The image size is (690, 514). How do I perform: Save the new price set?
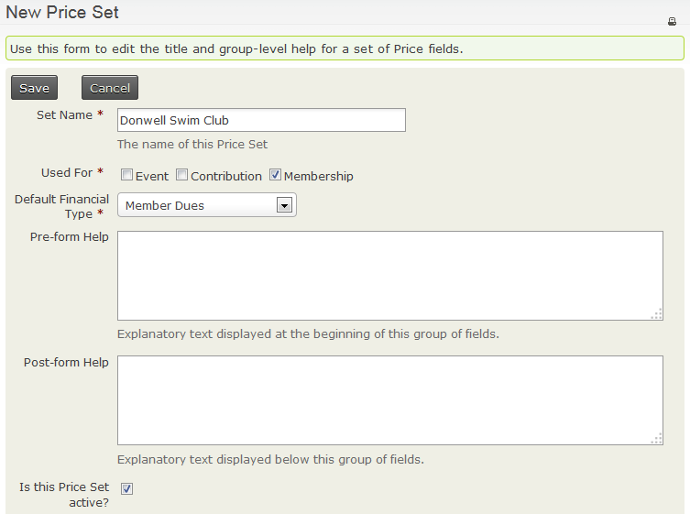[34, 88]
